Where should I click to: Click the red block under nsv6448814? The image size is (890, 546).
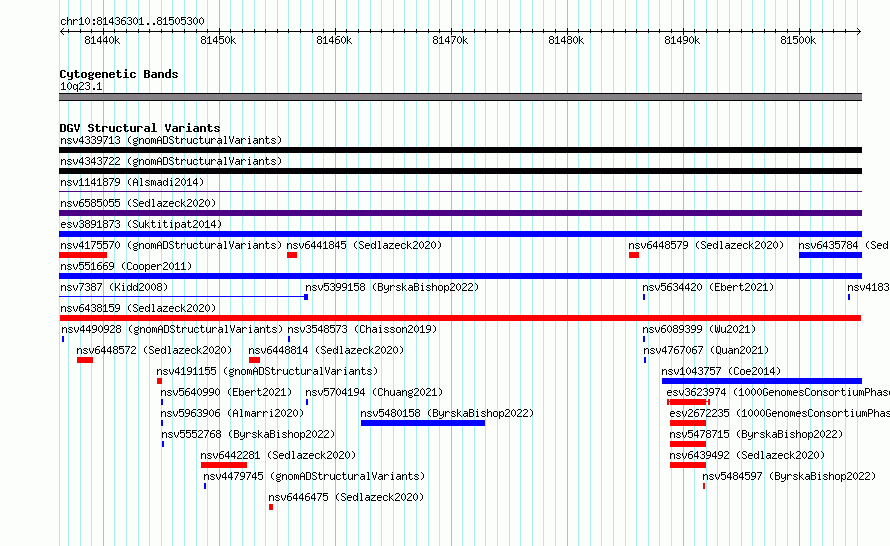[x=254, y=360]
